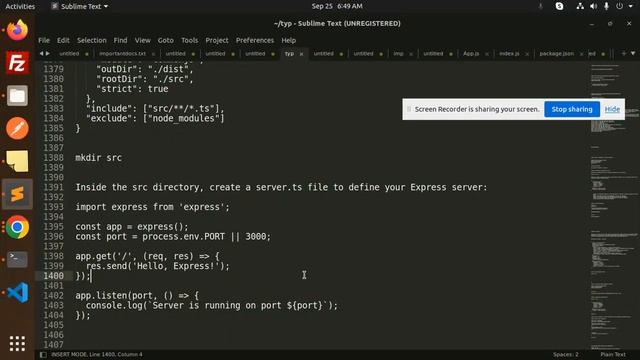This screenshot has height=360, width=640.
Task: Close the index.js tab
Action: (527, 54)
